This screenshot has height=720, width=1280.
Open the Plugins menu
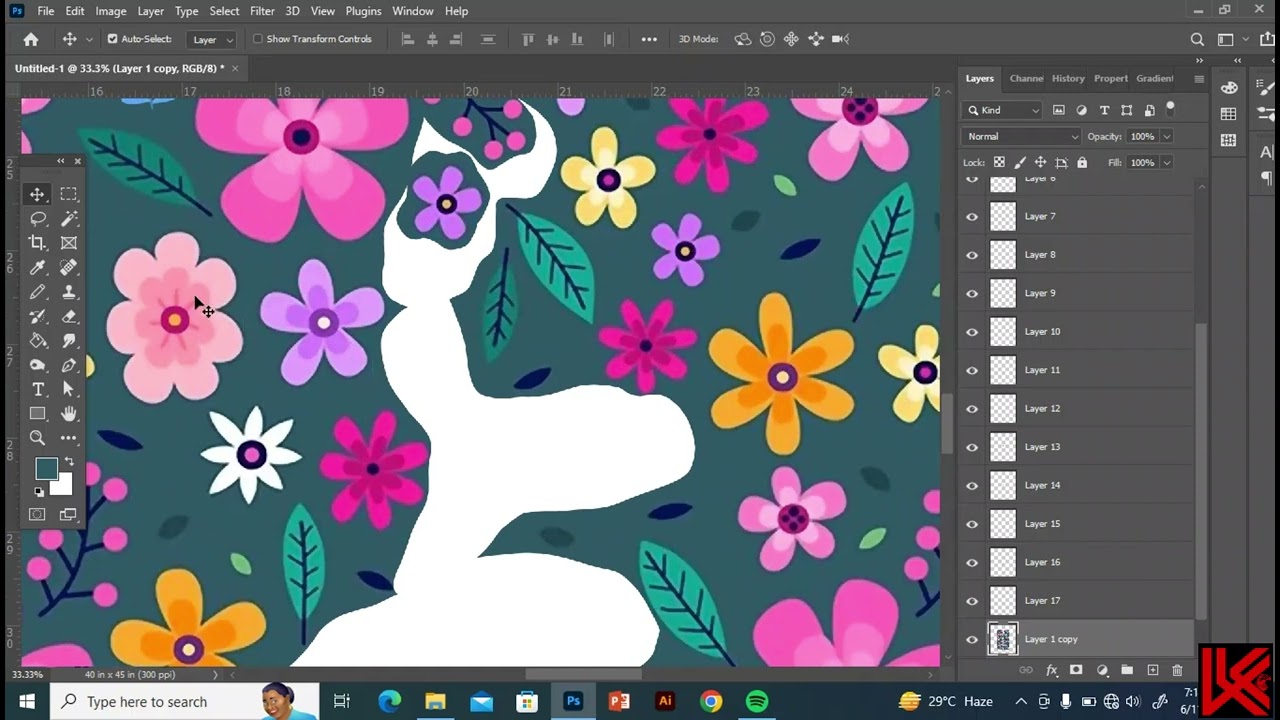pyautogui.click(x=363, y=11)
